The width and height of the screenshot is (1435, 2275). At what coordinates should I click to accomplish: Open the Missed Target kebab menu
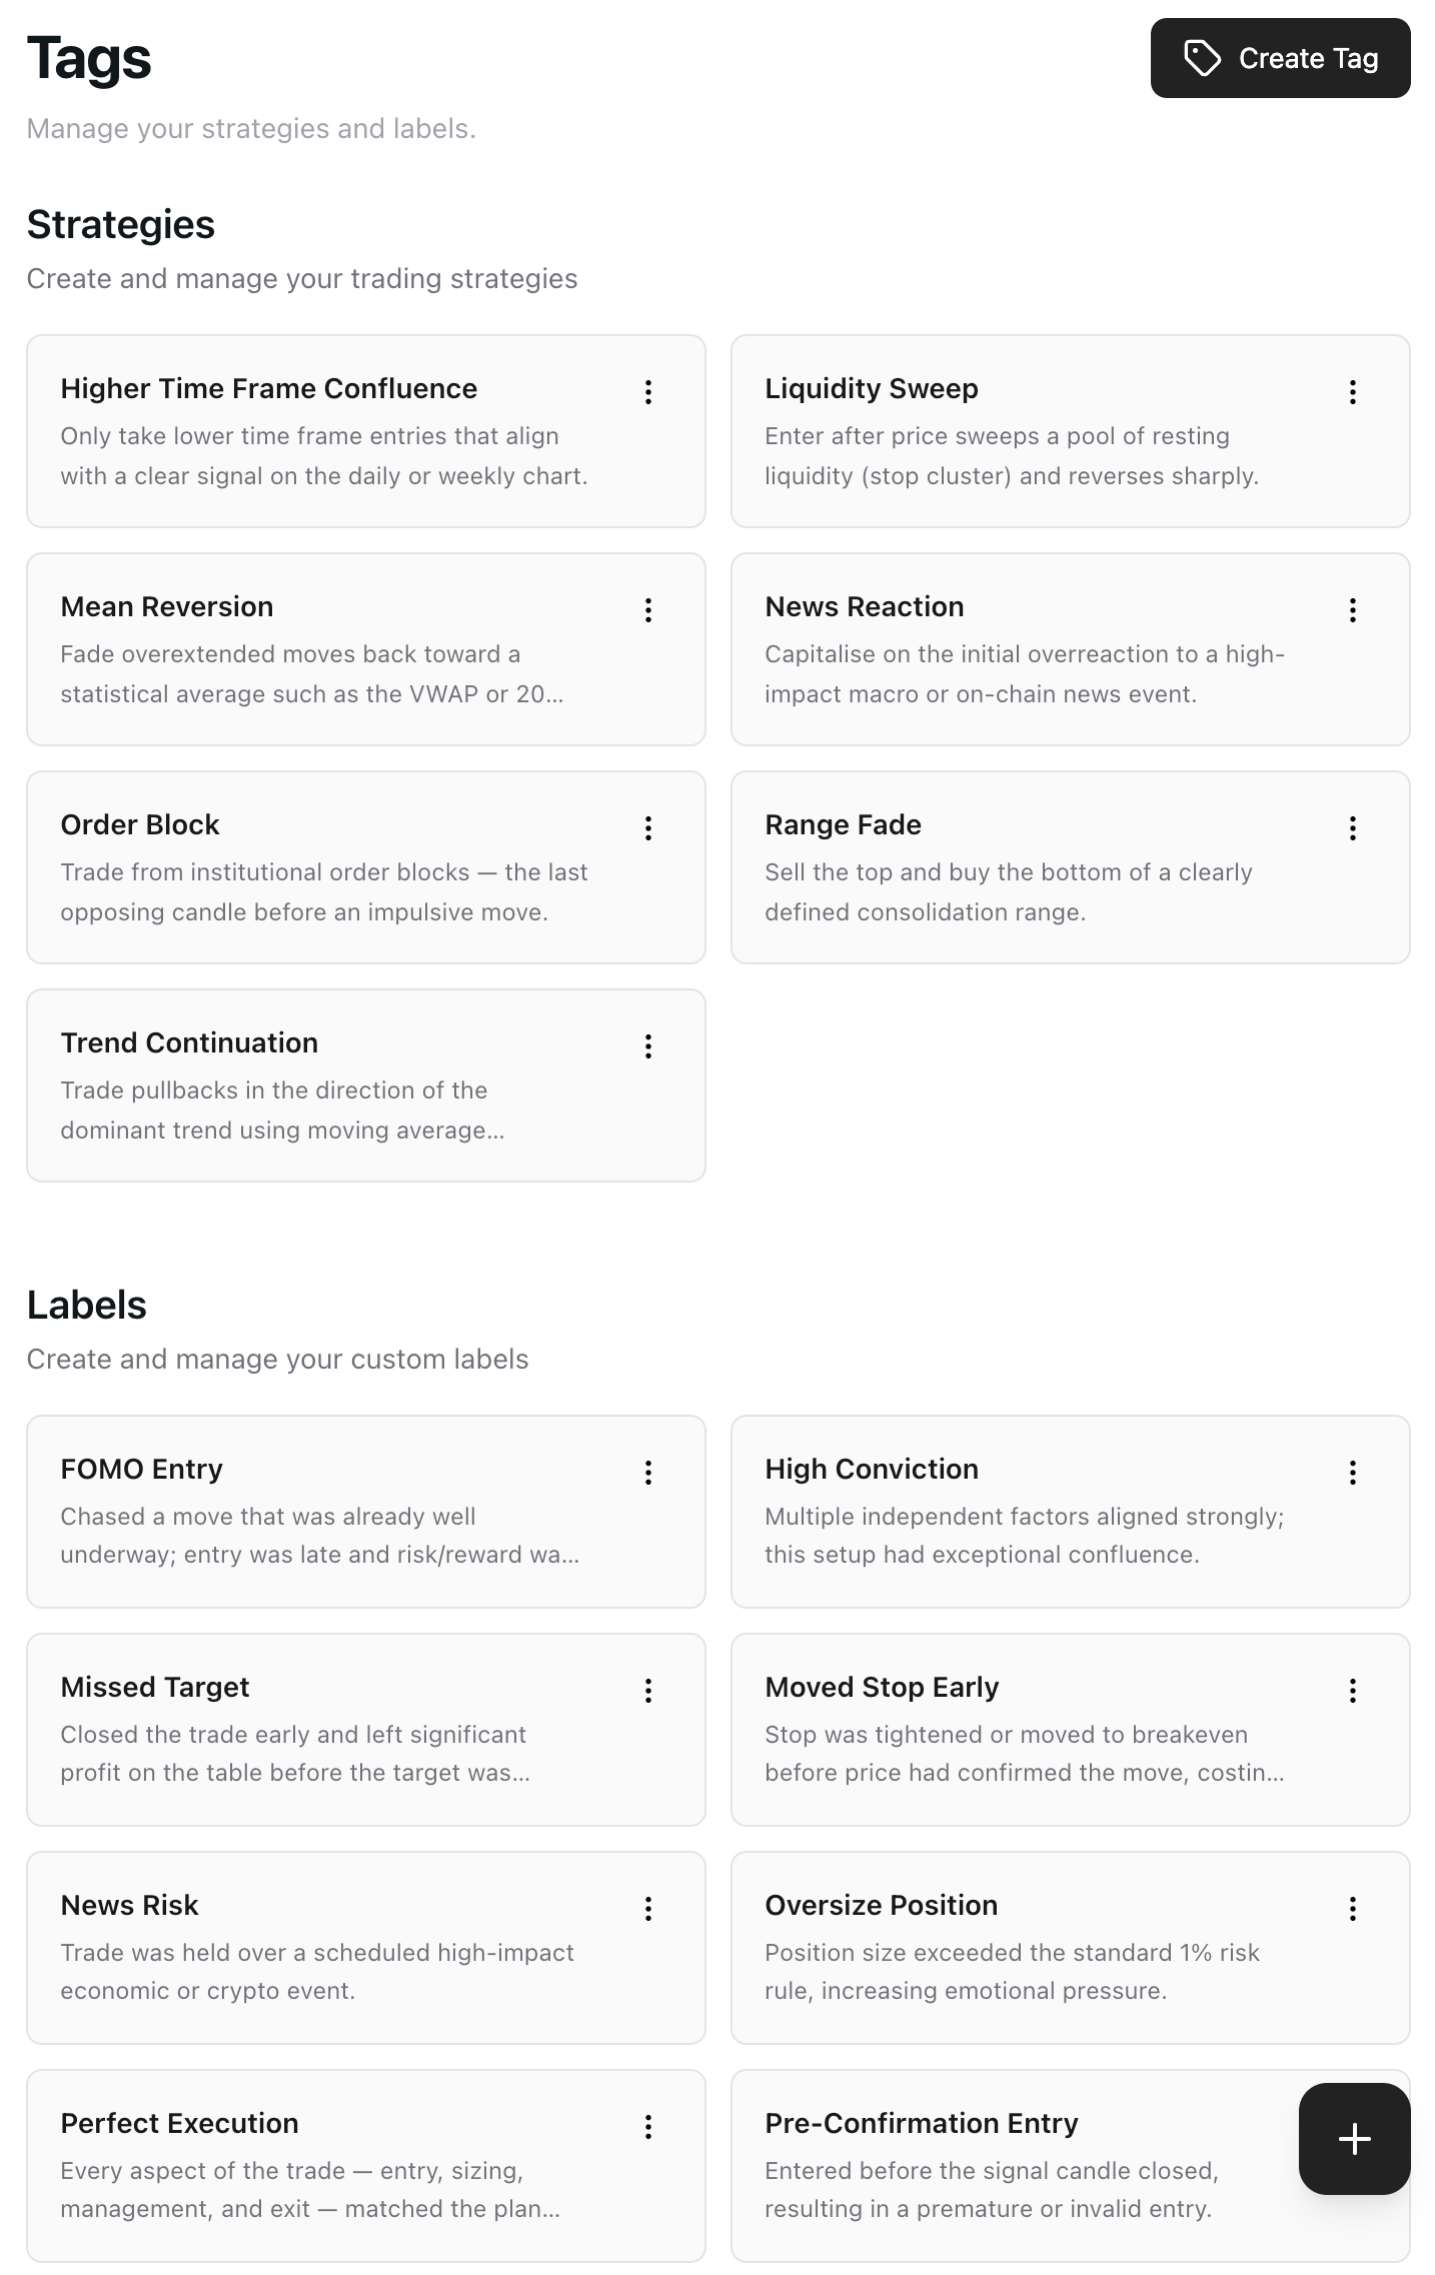point(648,1690)
